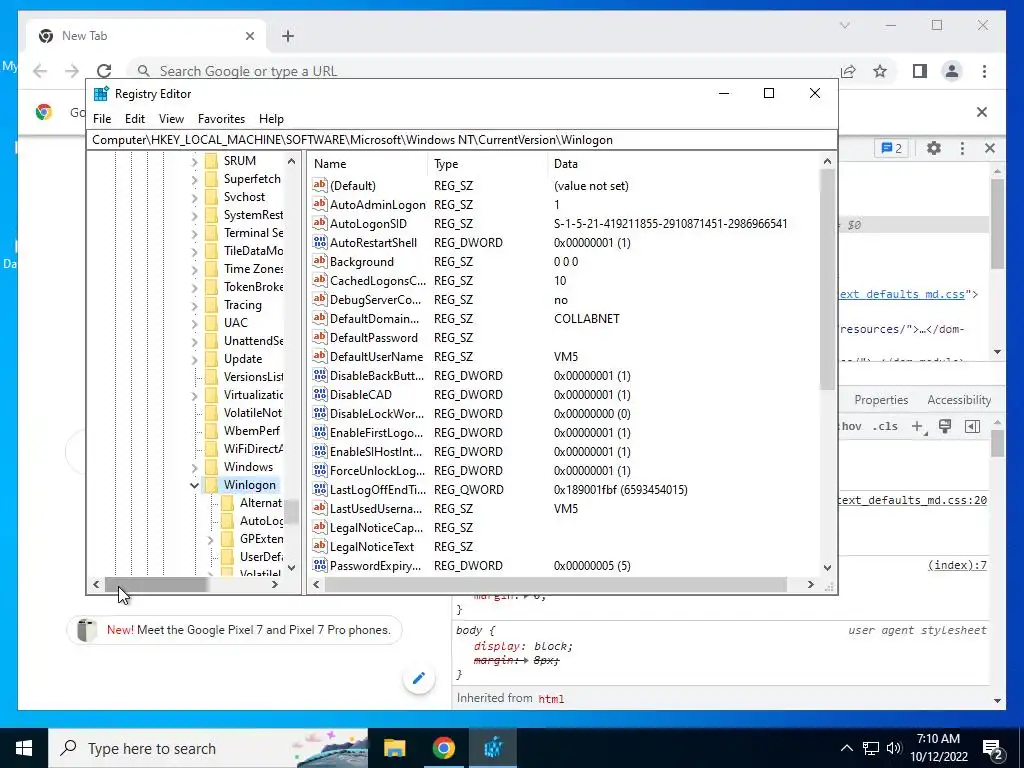Click the Winlogon folder icon in tree

click(x=211, y=485)
